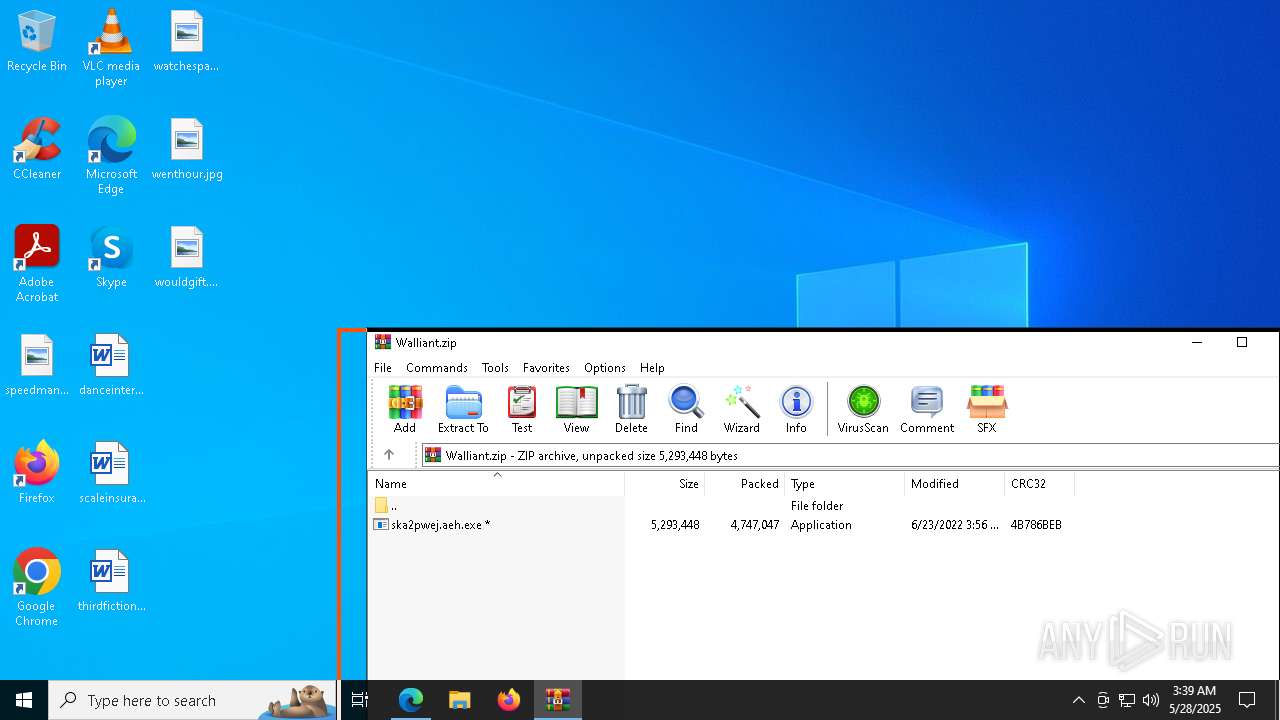Select danceinter... Word document
Screen dimensions: 1280x720
click(111, 365)
